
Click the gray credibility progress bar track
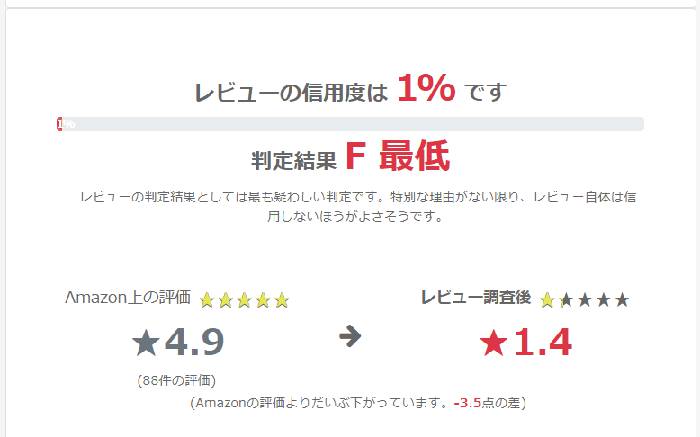pos(350,124)
